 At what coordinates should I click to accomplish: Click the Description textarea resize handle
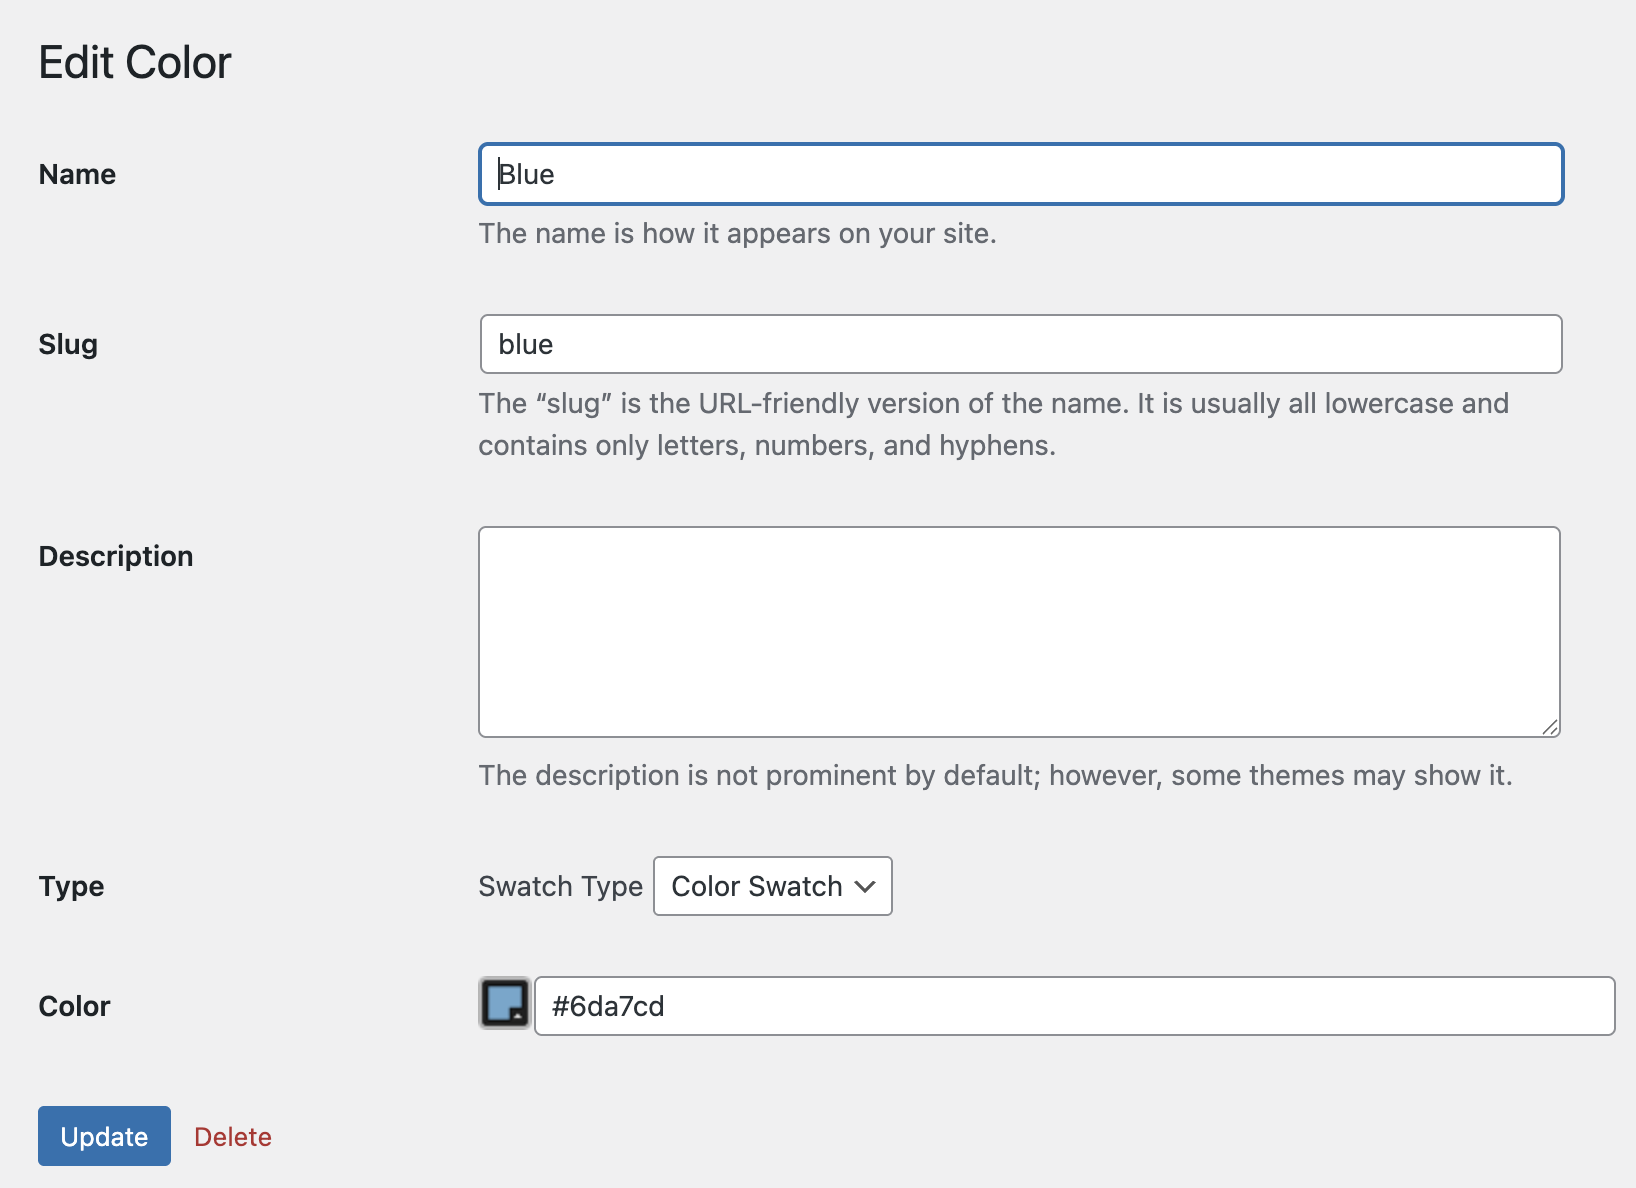(1550, 727)
